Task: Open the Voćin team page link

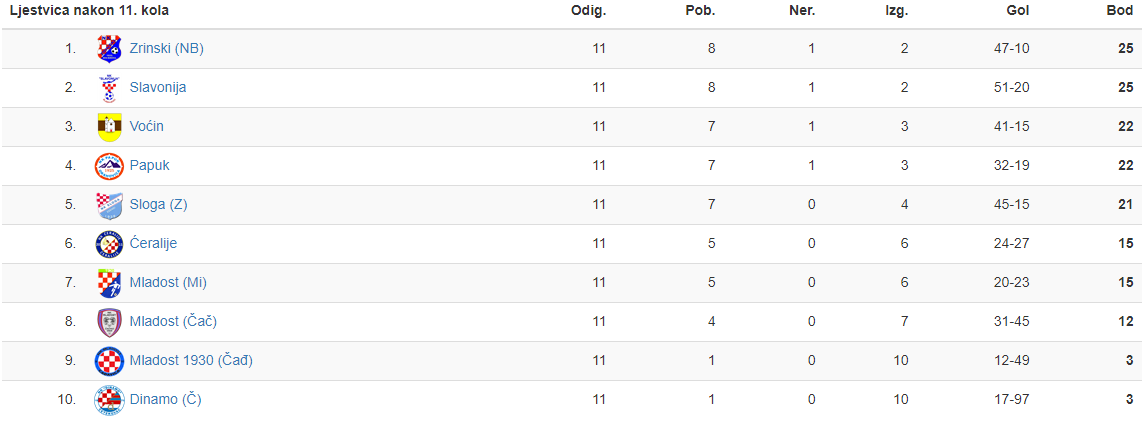Action: click(146, 126)
